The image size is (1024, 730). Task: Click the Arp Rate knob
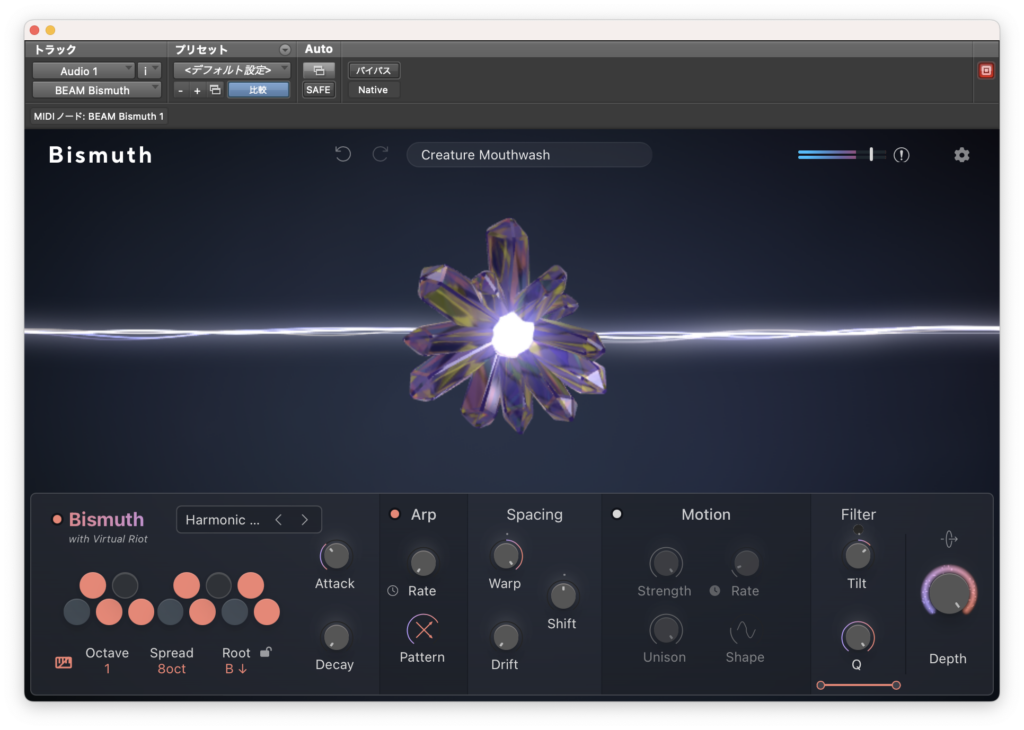(423, 562)
